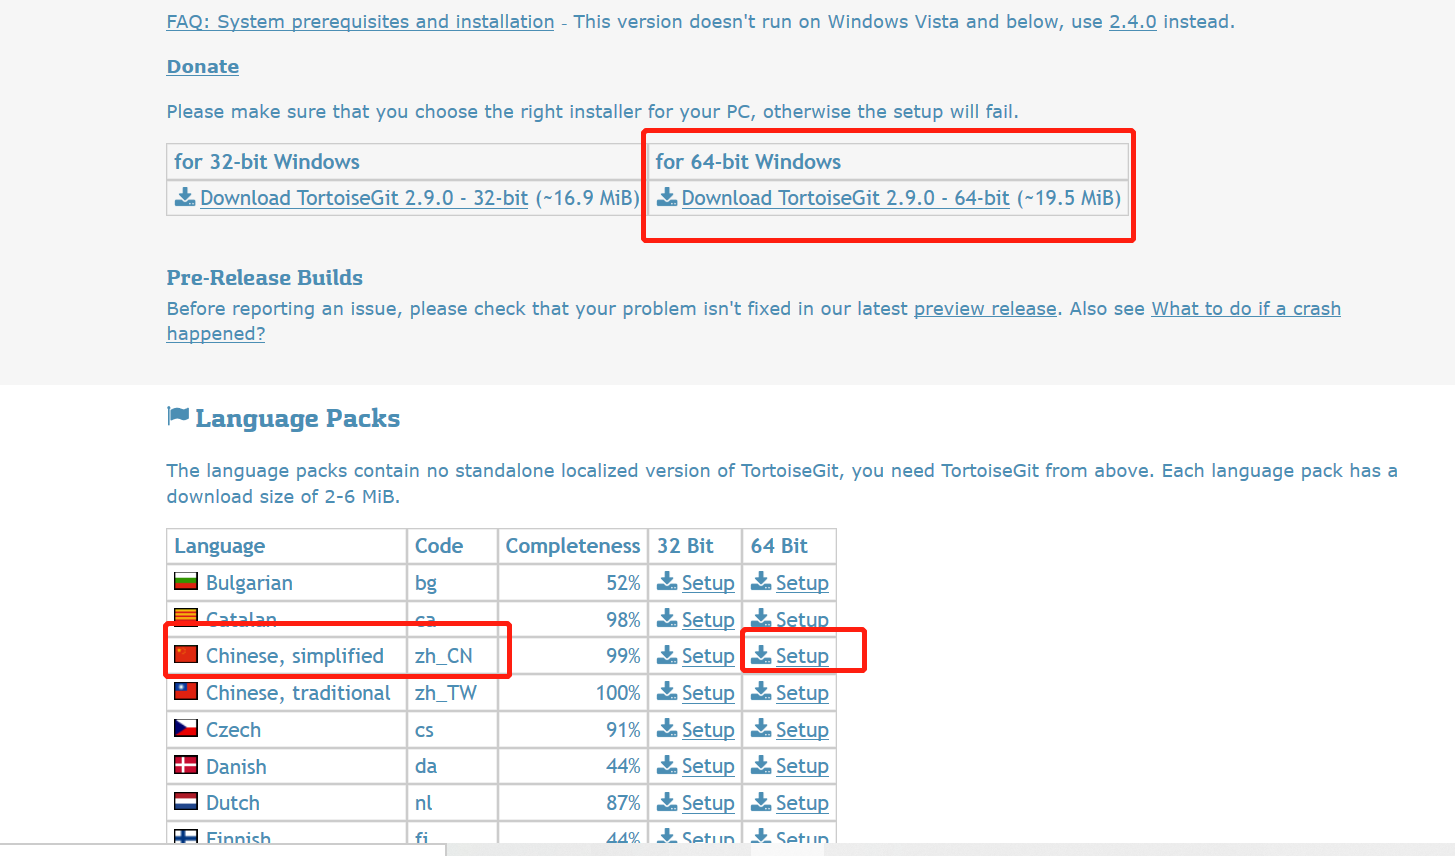Click the Chinese simplified flag icon
This screenshot has width=1455, height=856.
pyautogui.click(x=186, y=654)
